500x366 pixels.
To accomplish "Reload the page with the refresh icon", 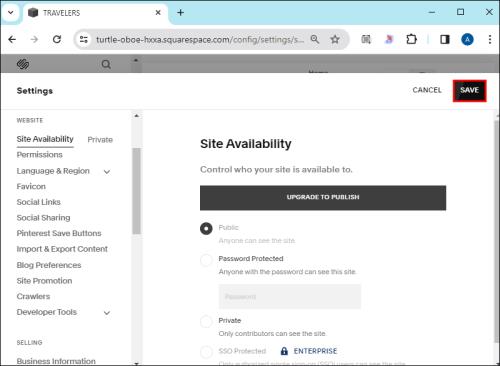I will [x=57, y=39].
